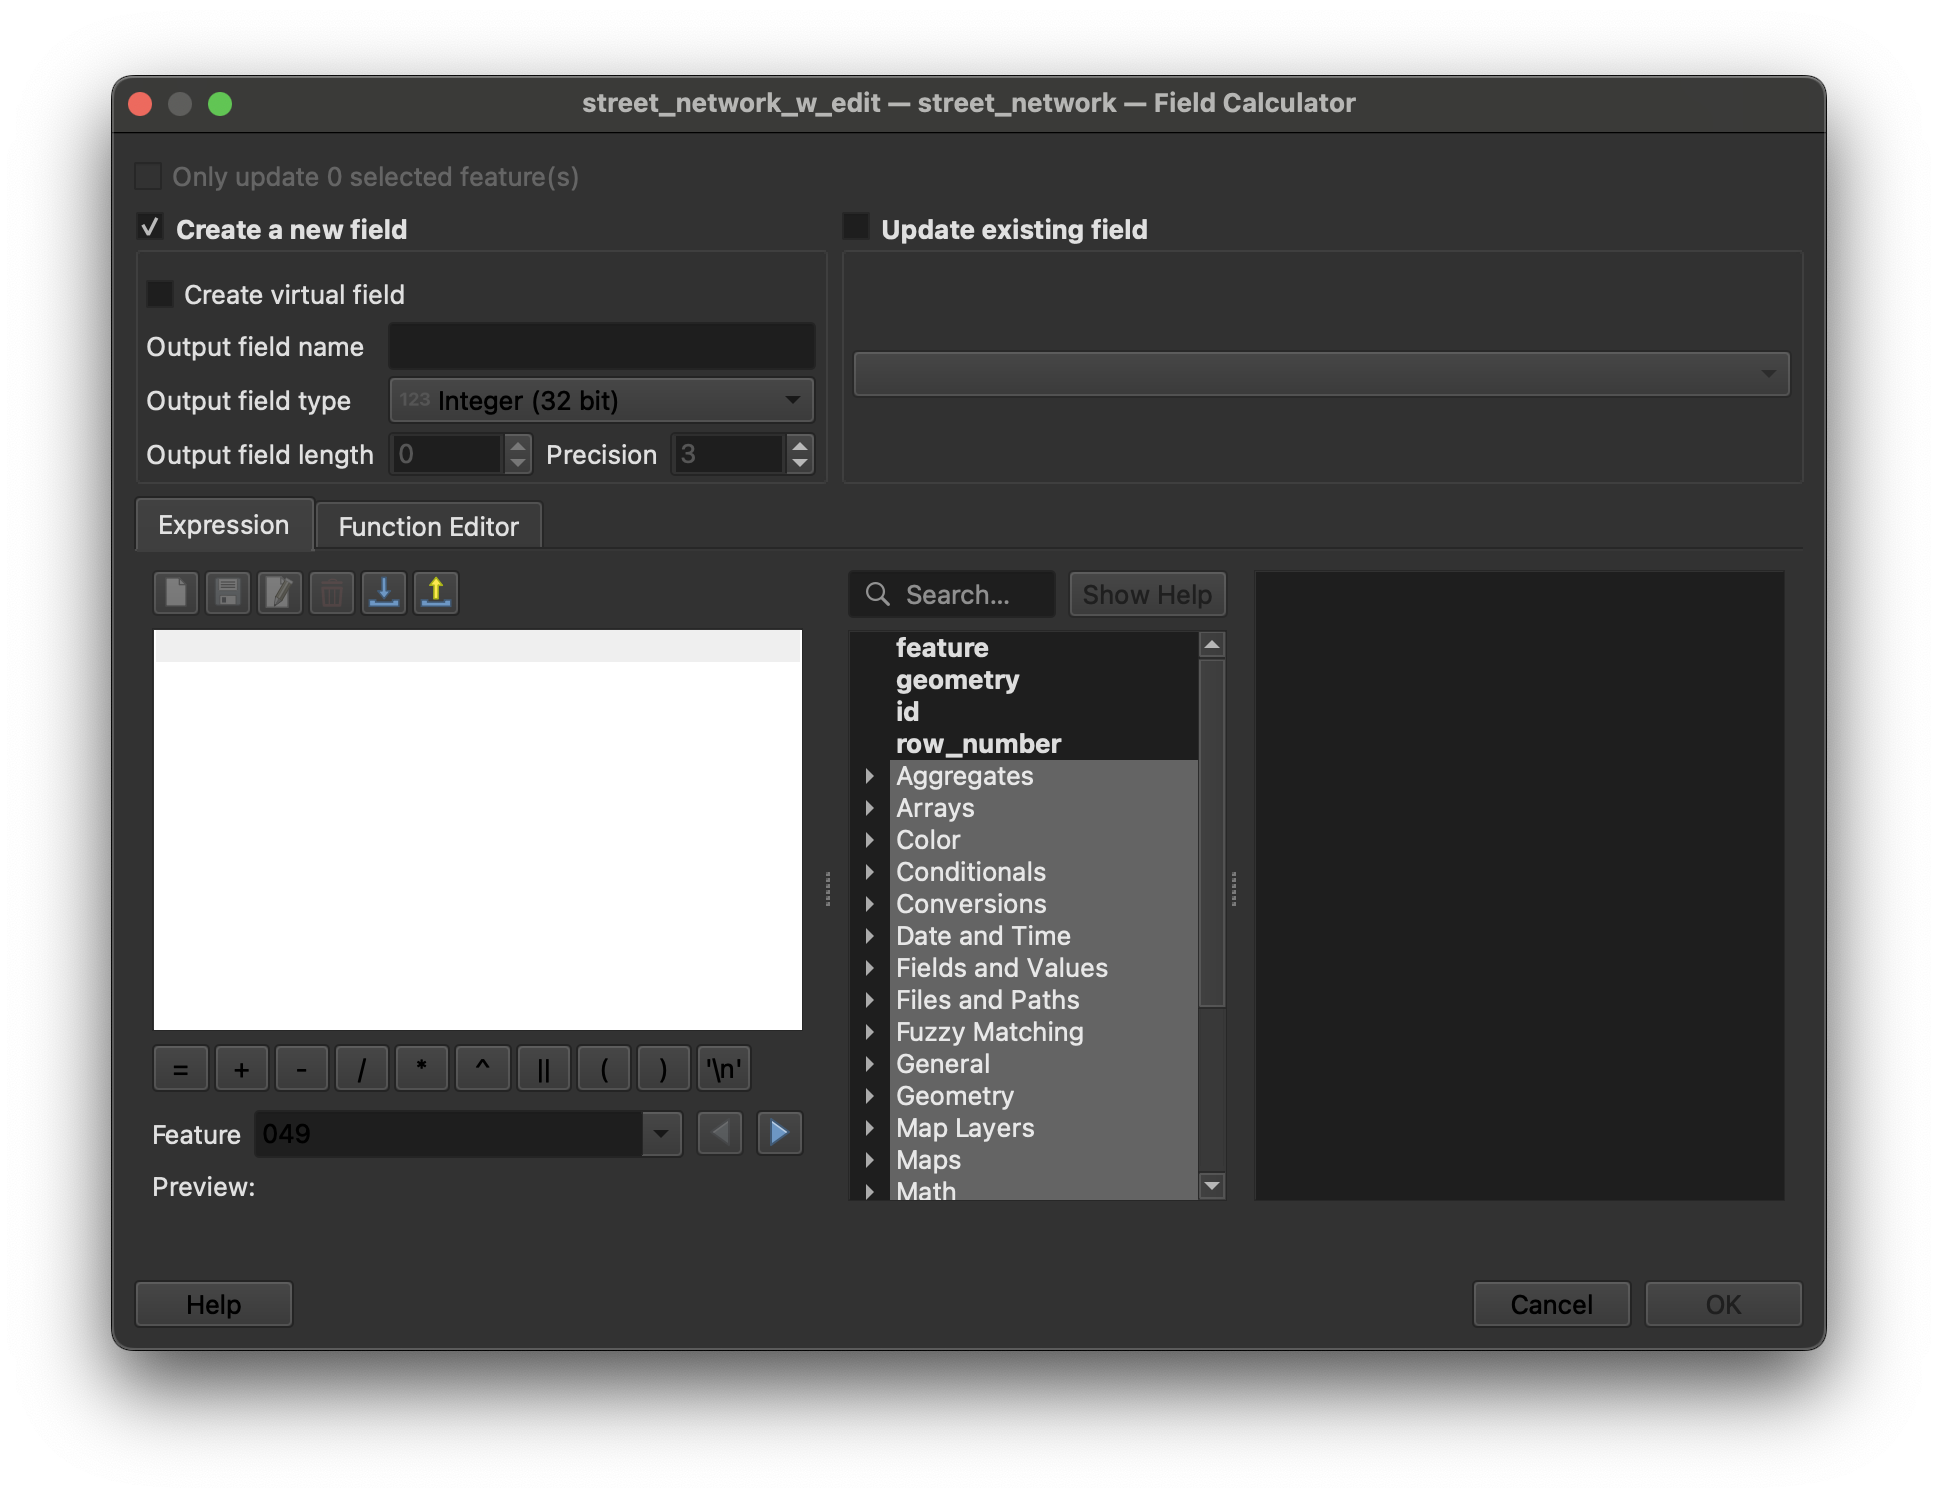Click the function list vertical scrollbar

(x=1212, y=832)
